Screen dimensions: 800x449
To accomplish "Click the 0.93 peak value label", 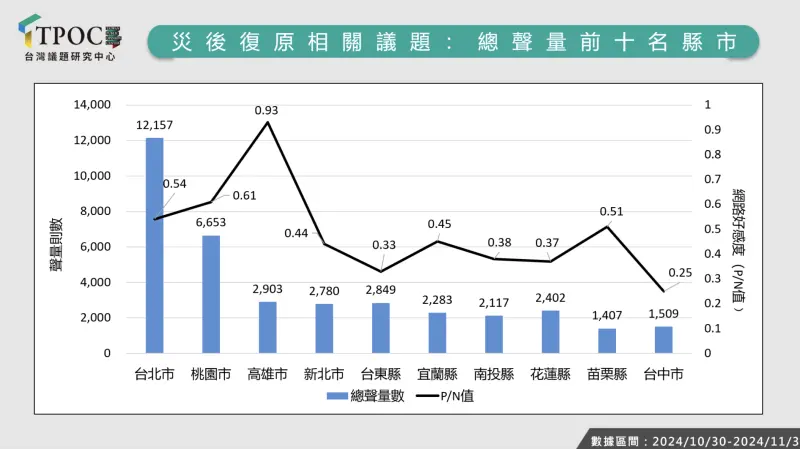I will 266,110.
